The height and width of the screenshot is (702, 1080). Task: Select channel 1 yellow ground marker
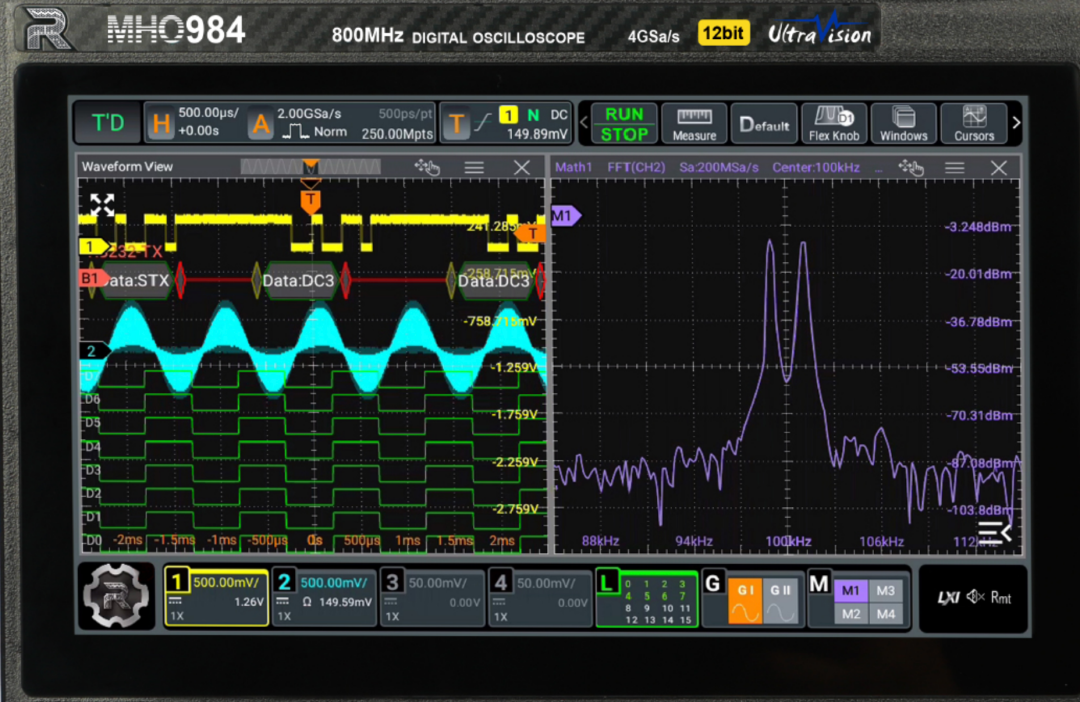click(93, 246)
